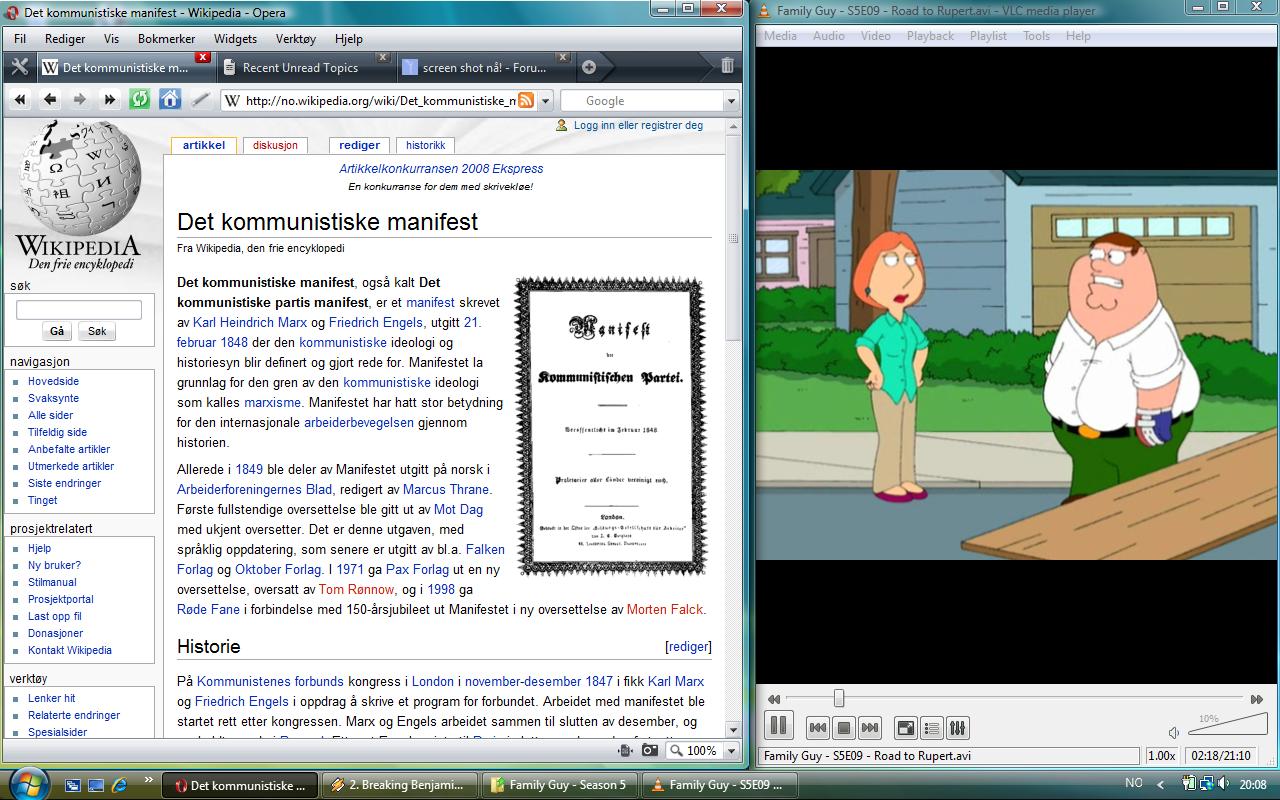Toggle fullscreen in VLC
1280x800 pixels.
tap(905, 728)
